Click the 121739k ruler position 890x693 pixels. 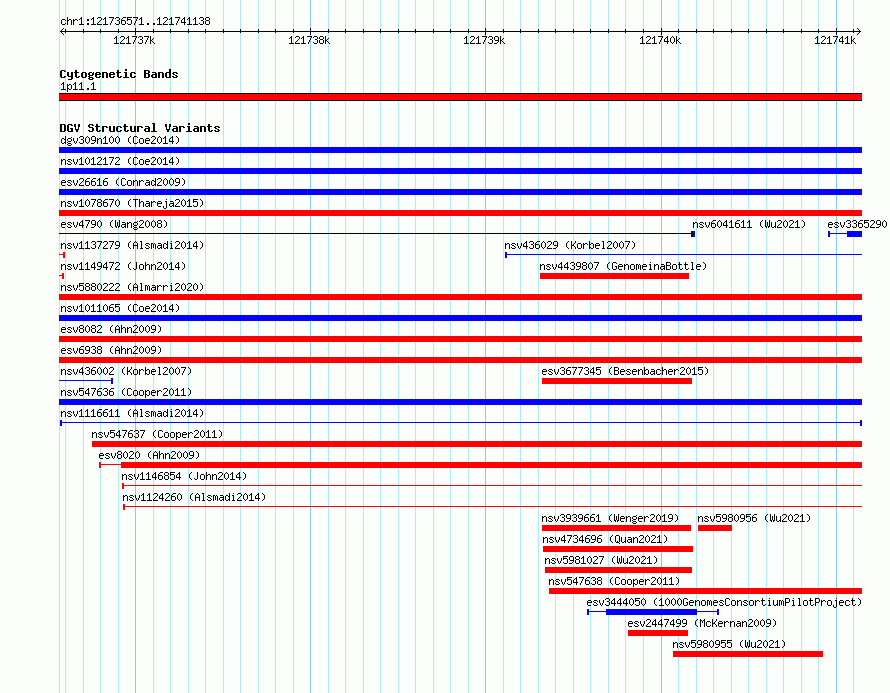(484, 40)
